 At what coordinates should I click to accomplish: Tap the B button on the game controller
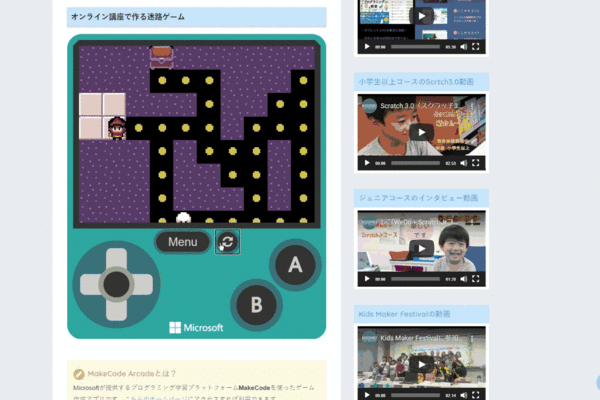pyautogui.click(x=256, y=305)
